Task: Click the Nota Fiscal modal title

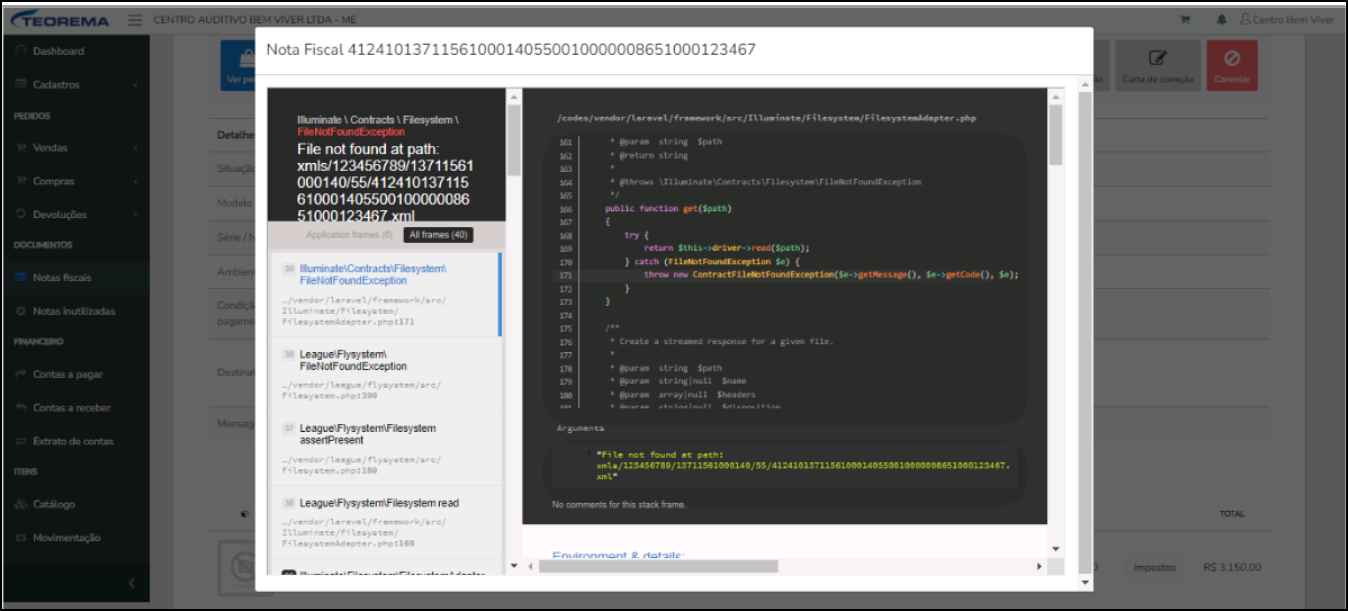Action: coord(511,49)
